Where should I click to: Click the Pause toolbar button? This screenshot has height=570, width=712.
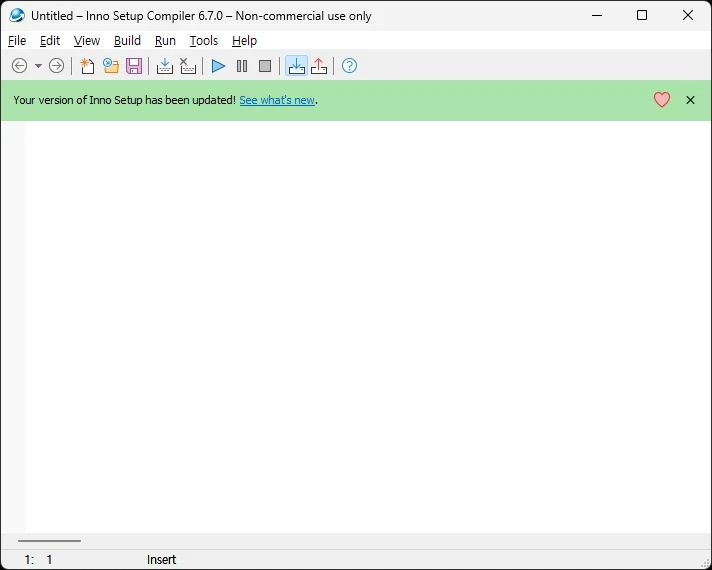point(242,66)
